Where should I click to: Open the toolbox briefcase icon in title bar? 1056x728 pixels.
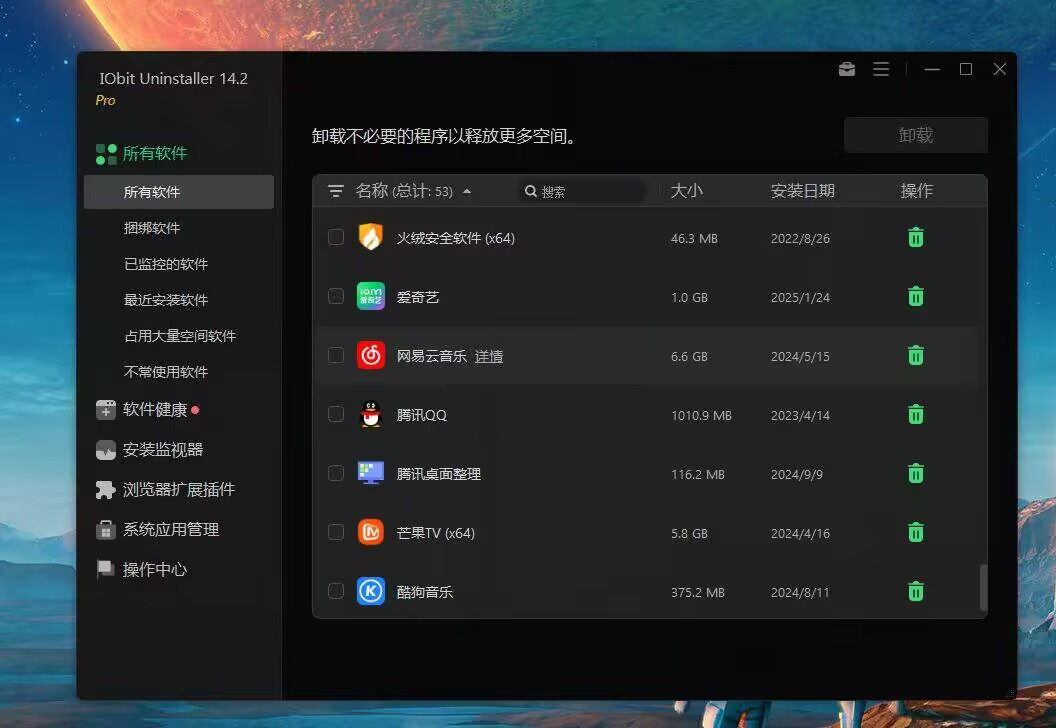pos(847,69)
